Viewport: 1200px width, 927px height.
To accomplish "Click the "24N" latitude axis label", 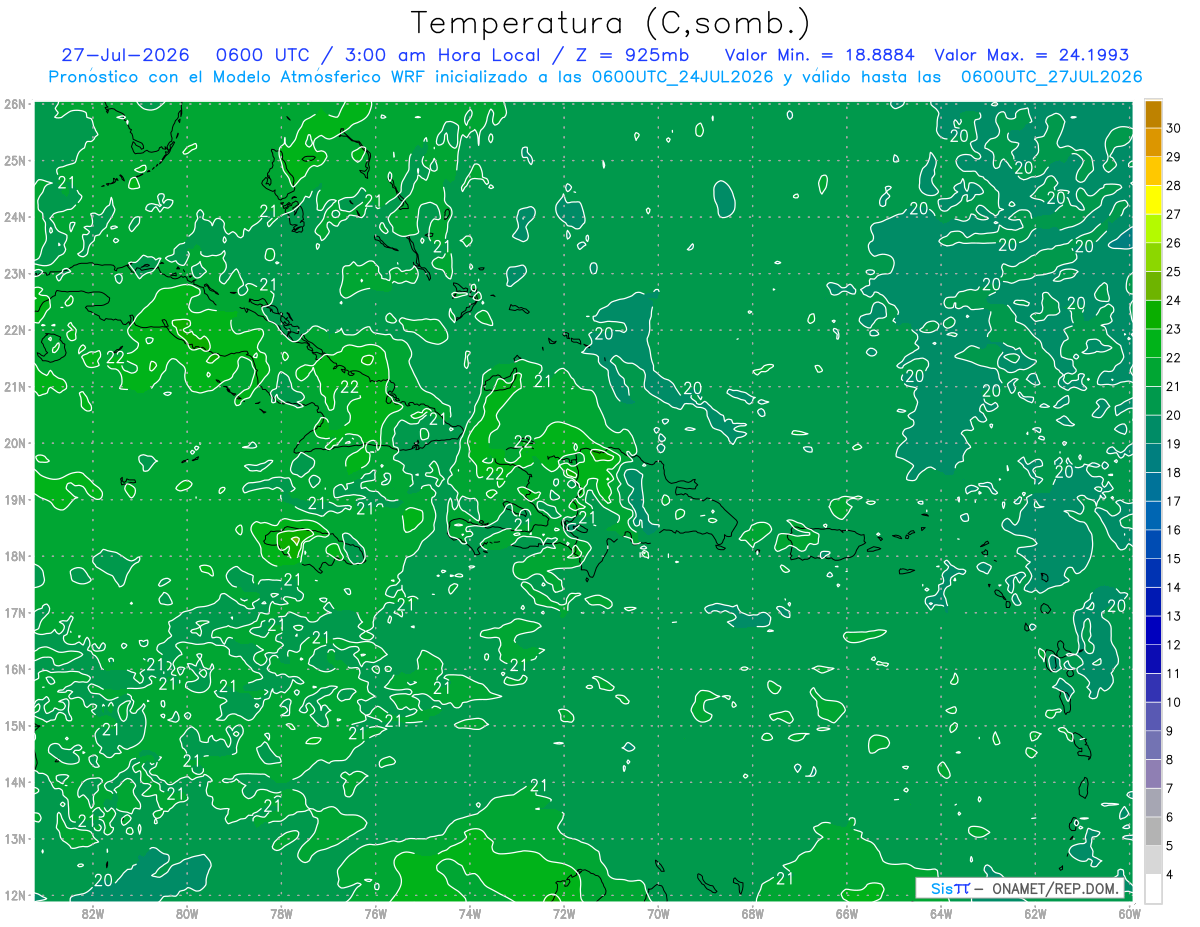I will tap(14, 217).
